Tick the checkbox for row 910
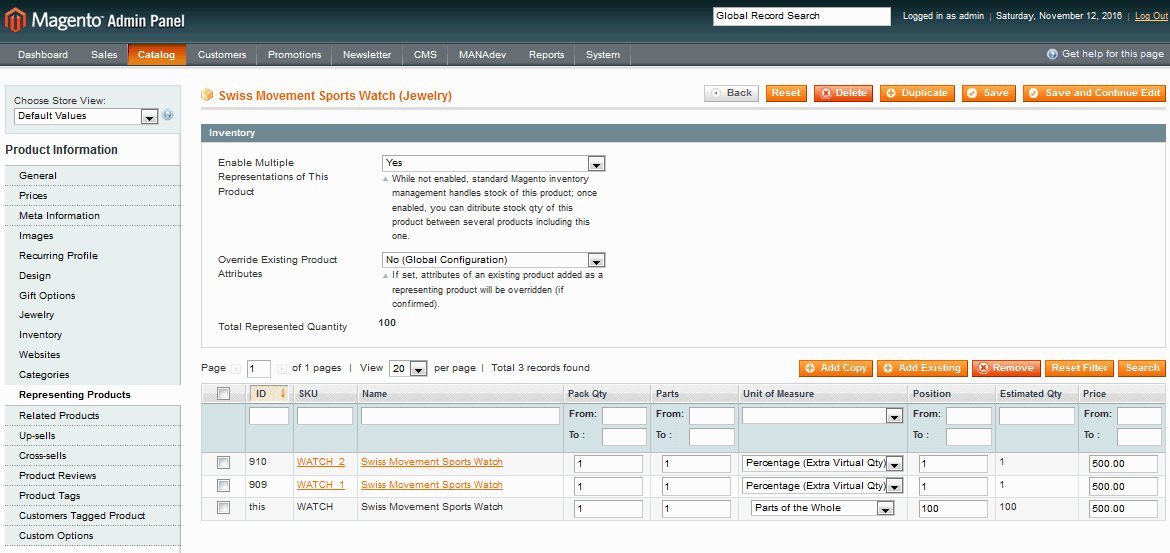The height and width of the screenshot is (553, 1170). [x=223, y=463]
